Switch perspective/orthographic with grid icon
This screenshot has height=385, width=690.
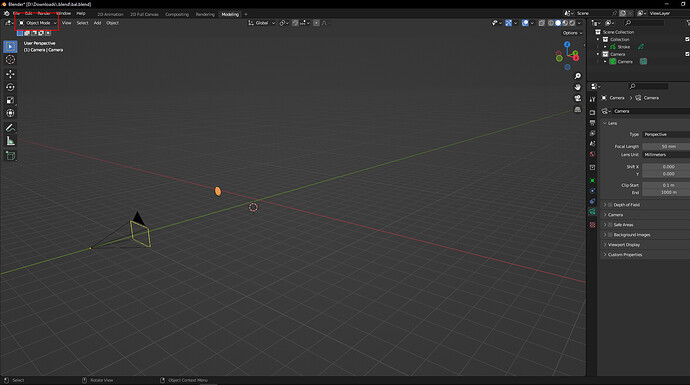[x=577, y=109]
